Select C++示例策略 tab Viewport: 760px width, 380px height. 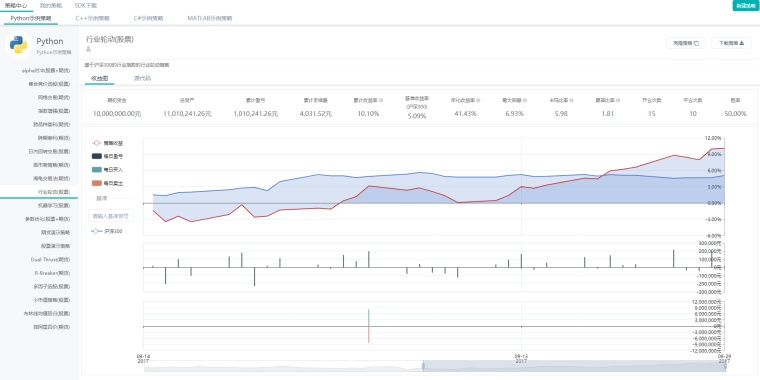(93, 18)
